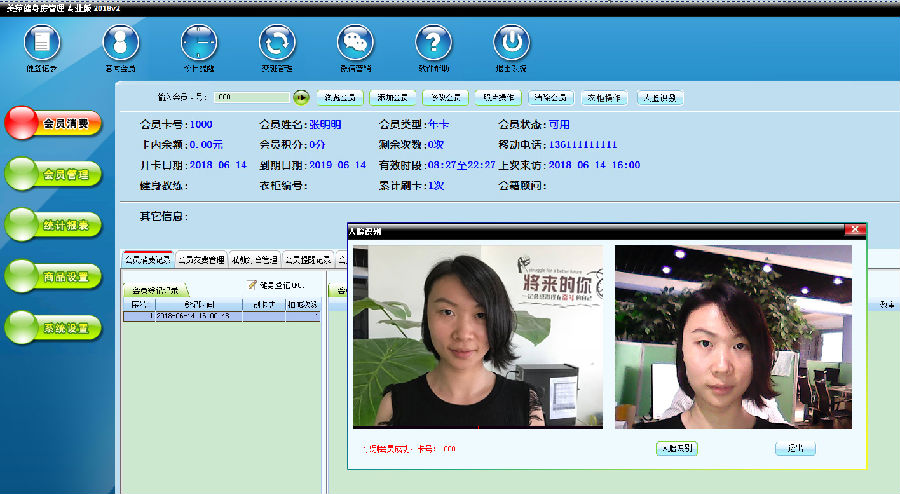Click the phone number 13611111111
The image size is (900, 494).
(x=583, y=145)
